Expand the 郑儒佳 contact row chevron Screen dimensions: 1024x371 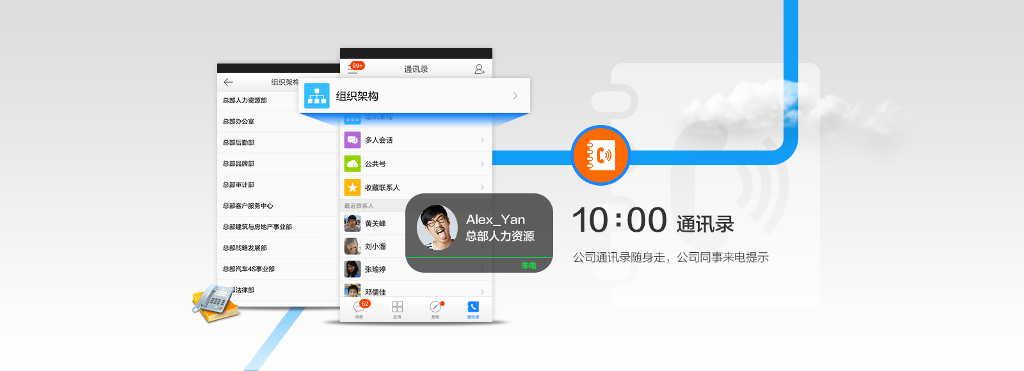[482, 291]
